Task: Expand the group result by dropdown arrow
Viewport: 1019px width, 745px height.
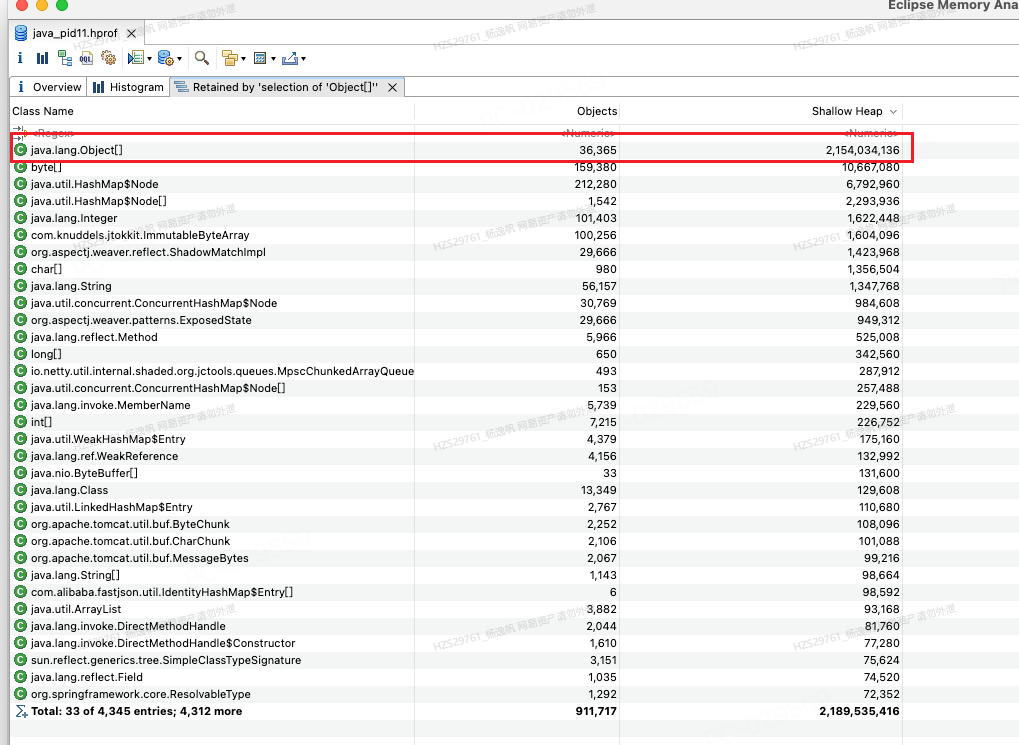Action: [x=243, y=59]
